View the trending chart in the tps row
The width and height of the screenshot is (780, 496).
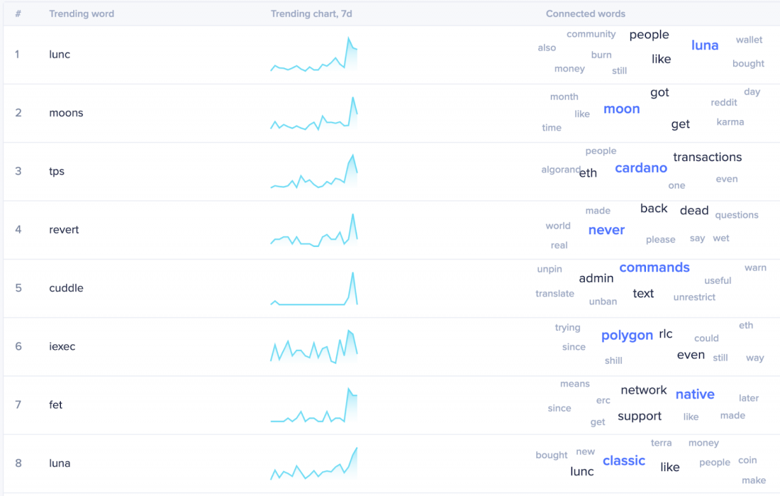tap(314, 172)
